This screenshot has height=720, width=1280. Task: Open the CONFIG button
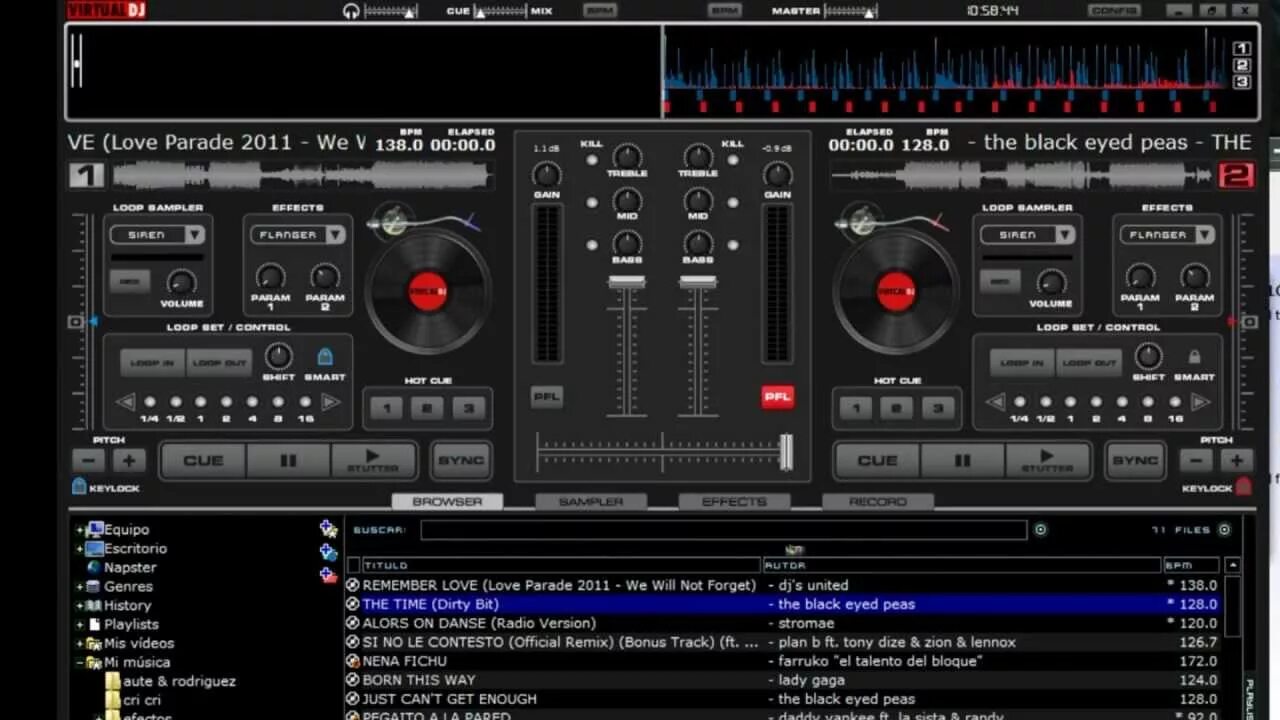1114,10
